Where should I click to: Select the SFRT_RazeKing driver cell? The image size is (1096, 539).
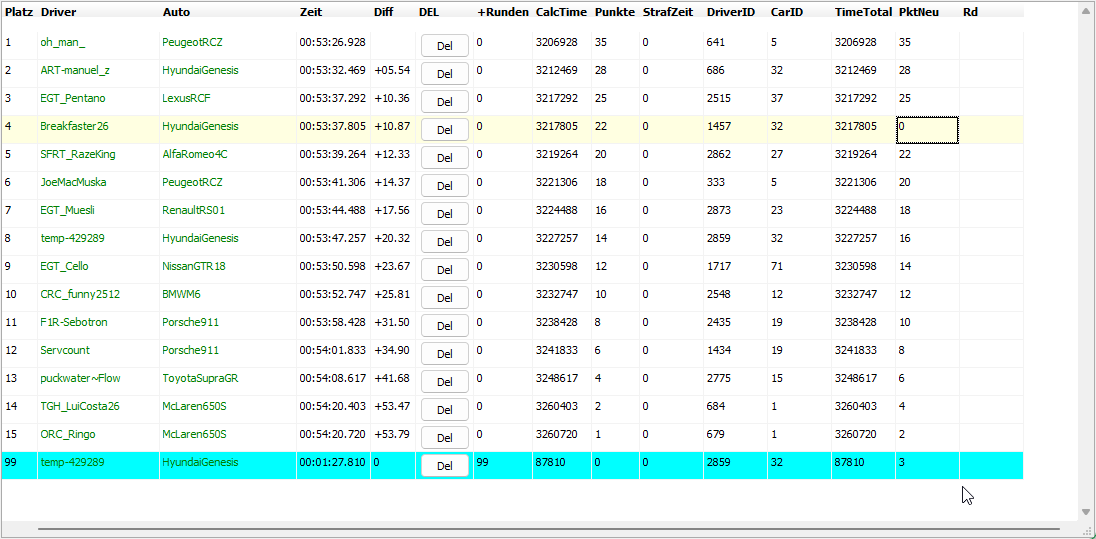[x=78, y=154]
